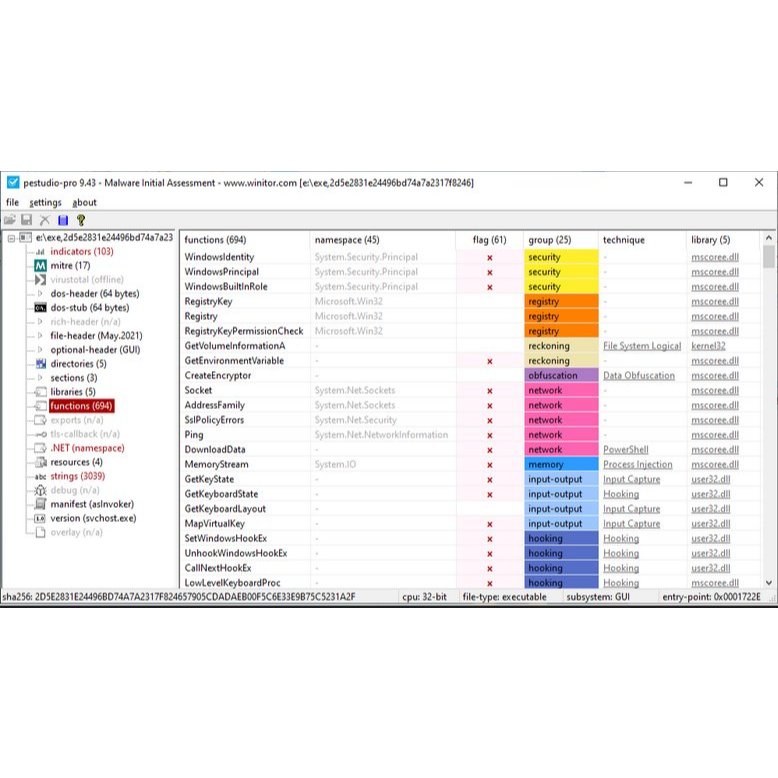Click the version icon in tree
The height and width of the screenshot is (778, 778).
[40, 518]
